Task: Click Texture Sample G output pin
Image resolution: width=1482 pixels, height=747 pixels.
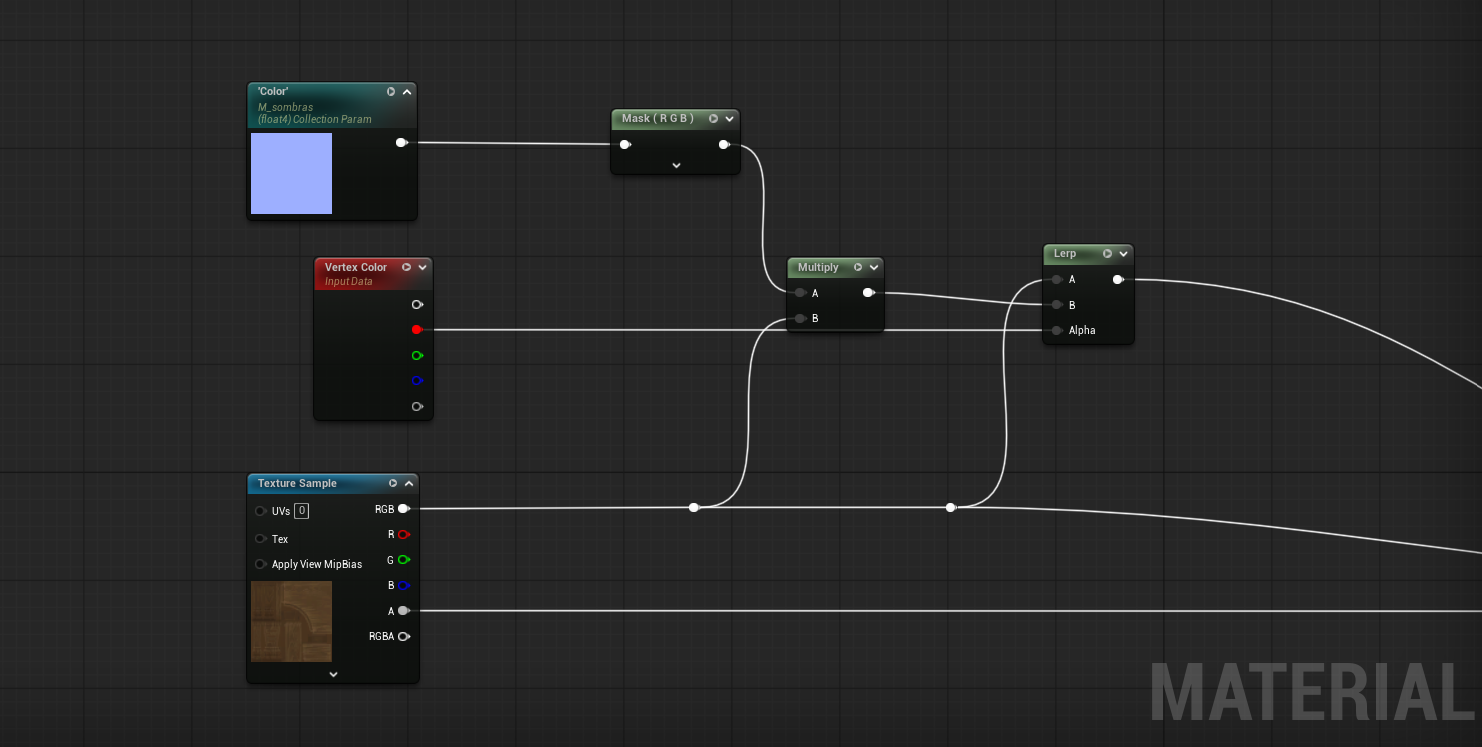Action: pos(404,560)
